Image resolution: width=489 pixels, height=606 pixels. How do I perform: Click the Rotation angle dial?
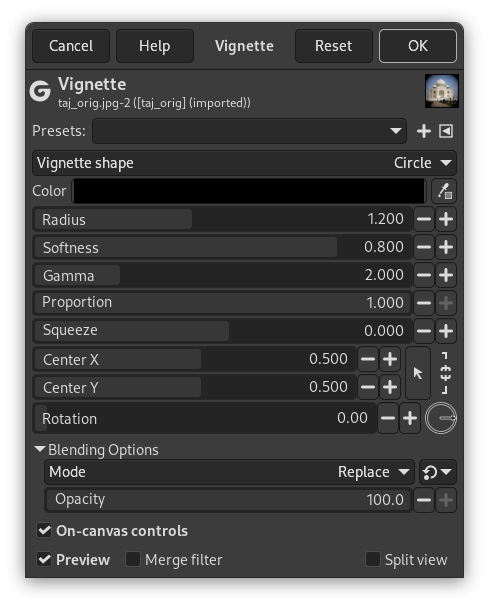click(441, 418)
